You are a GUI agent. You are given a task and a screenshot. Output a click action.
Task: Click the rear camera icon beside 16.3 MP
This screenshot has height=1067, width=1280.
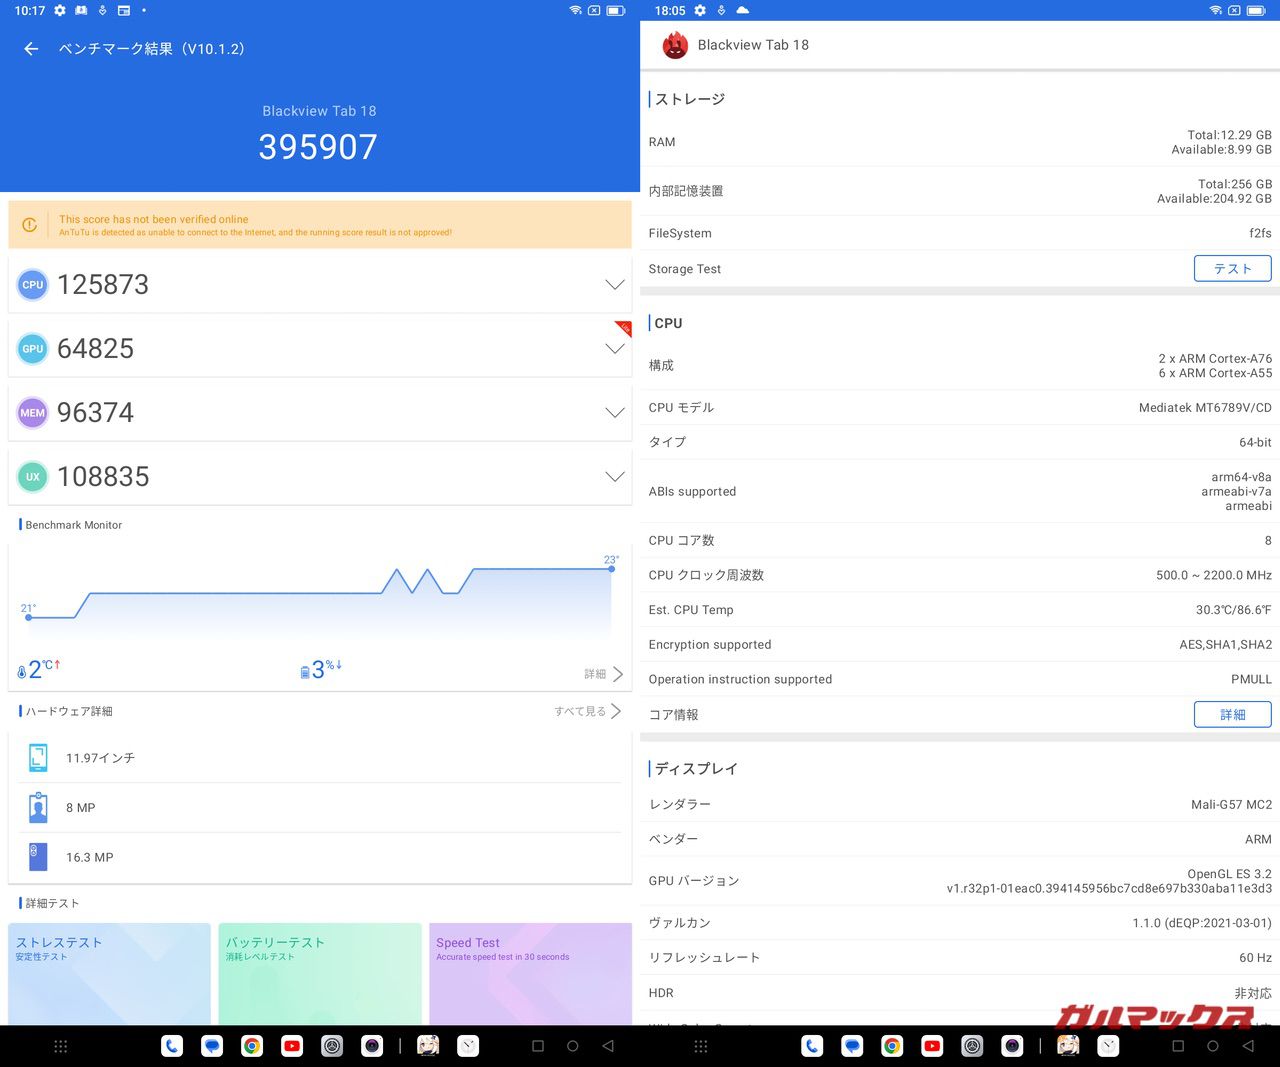(38, 857)
